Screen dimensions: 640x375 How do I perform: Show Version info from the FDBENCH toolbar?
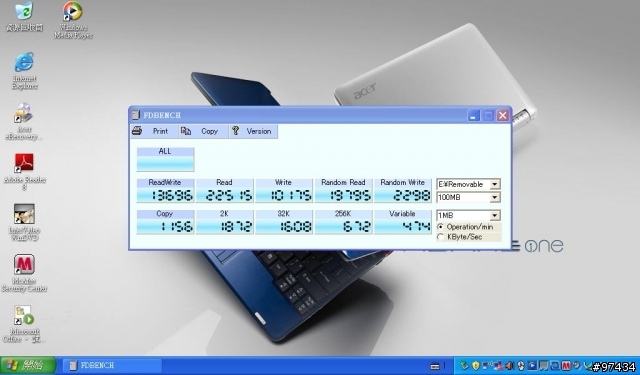(253, 131)
